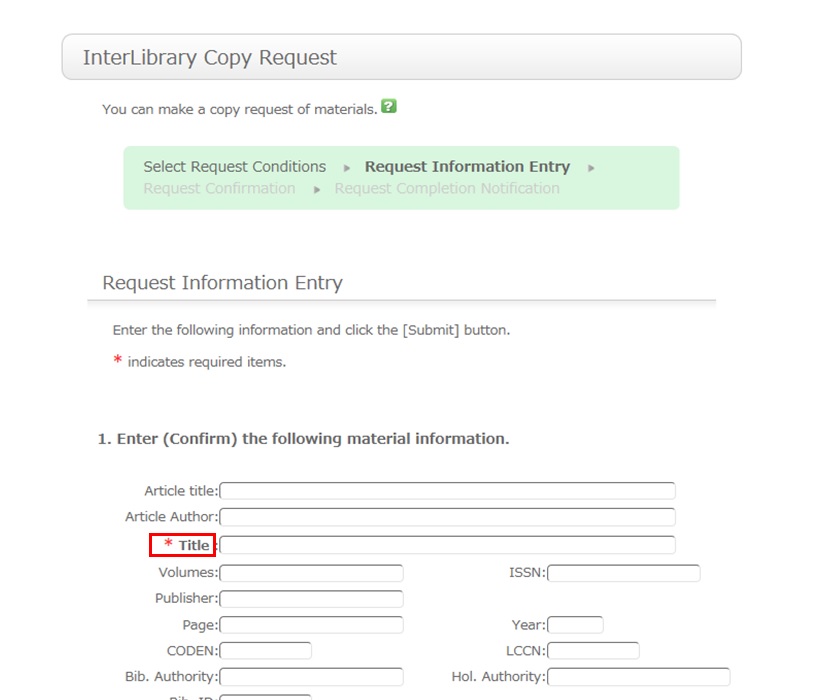
Task: Click the InterLibrary Copy Request header
Action: [210, 58]
